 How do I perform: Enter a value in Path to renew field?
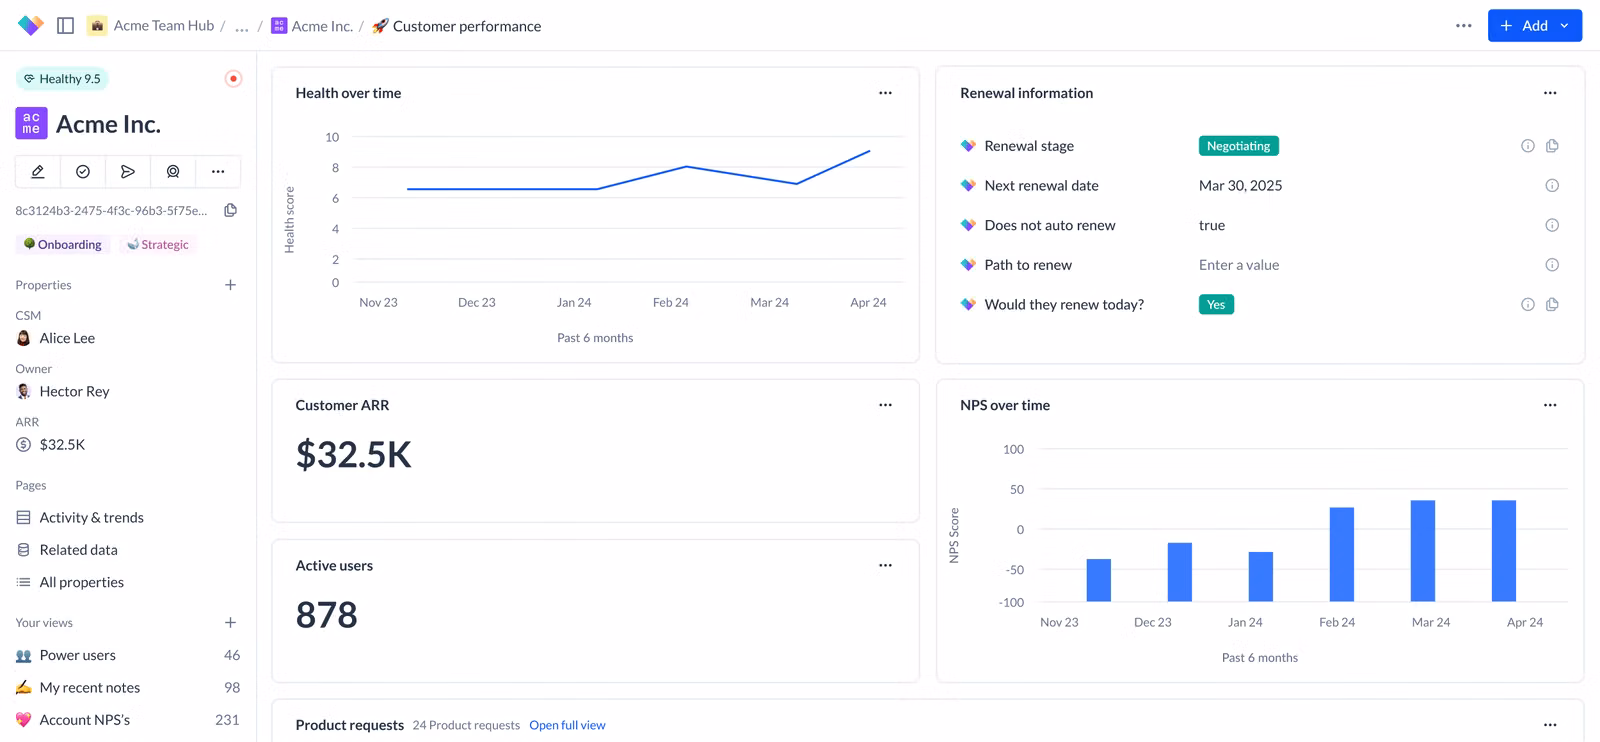1239,265
